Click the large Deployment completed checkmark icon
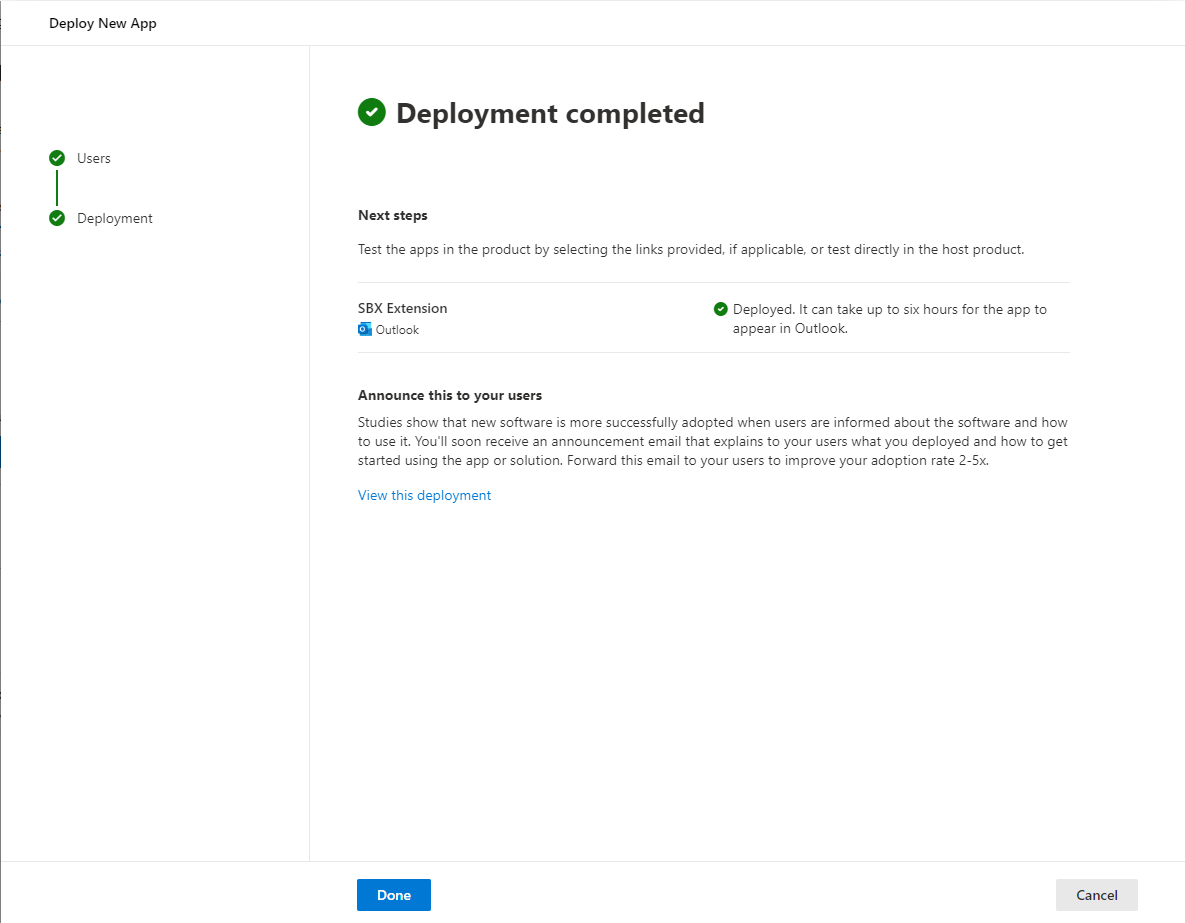1185x923 pixels. pyautogui.click(x=371, y=112)
